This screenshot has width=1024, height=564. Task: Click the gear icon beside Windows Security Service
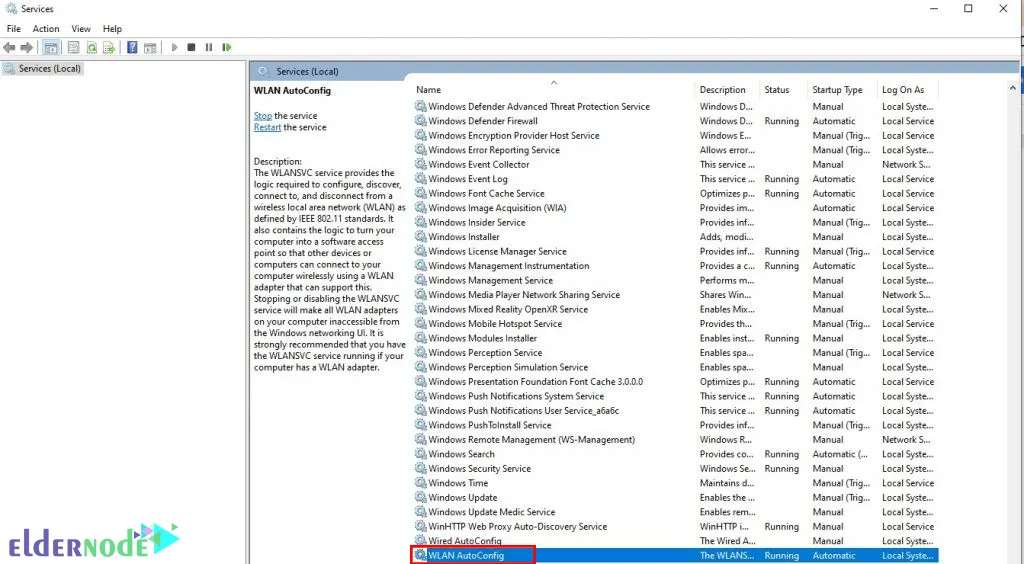click(x=421, y=469)
